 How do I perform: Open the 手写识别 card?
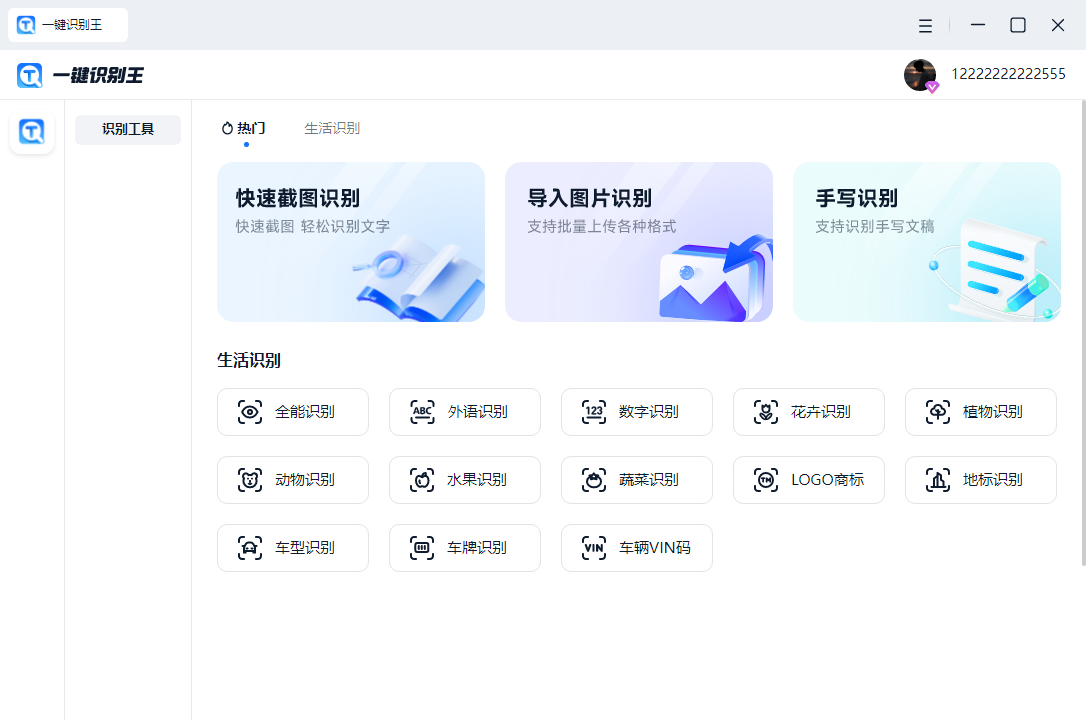(x=927, y=242)
